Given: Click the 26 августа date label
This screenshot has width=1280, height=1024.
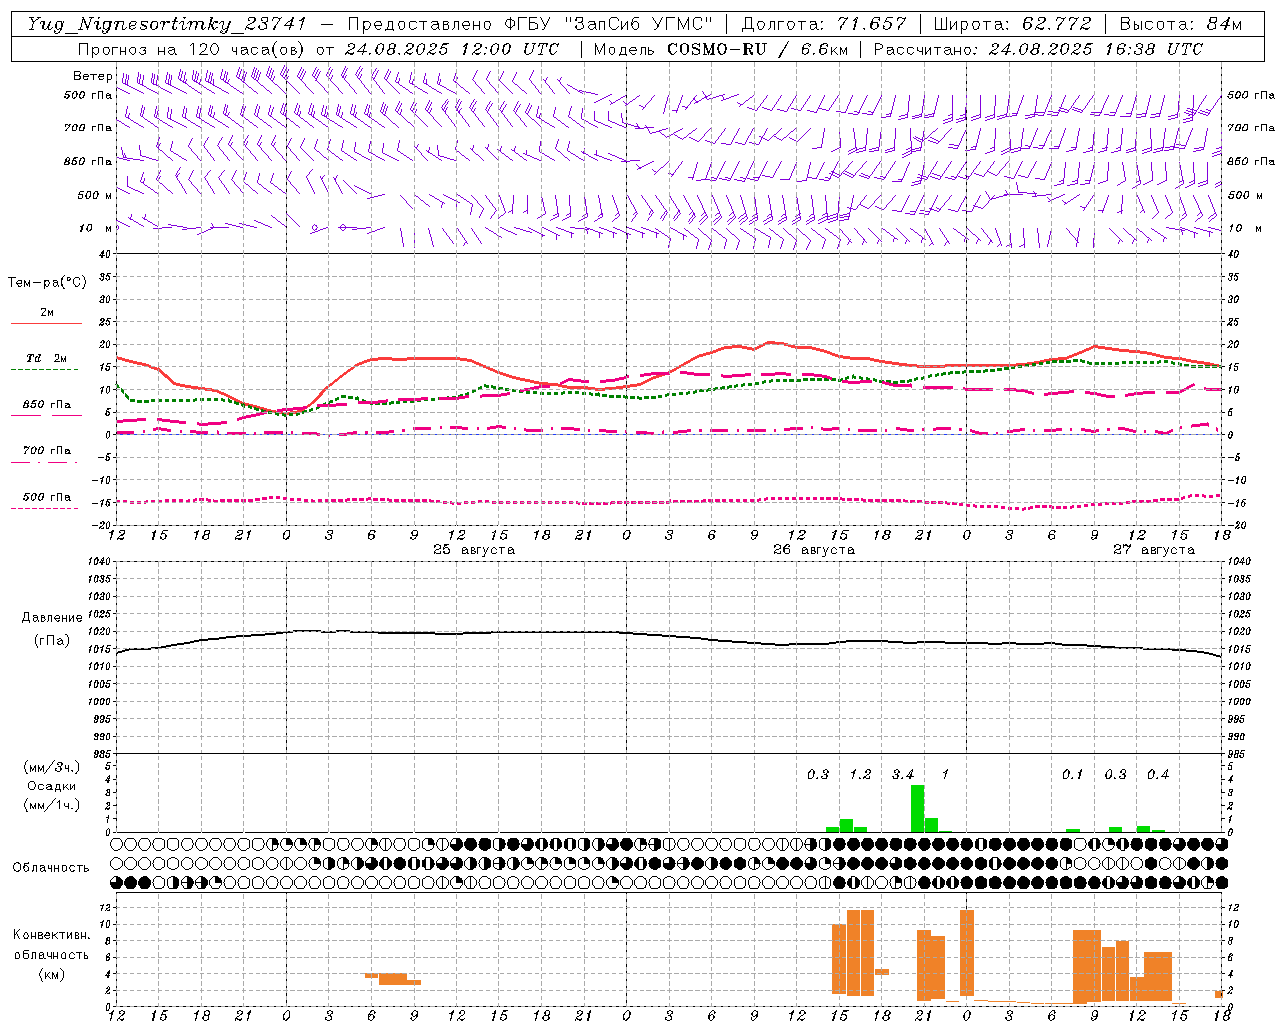Looking at the screenshot, I should tap(814, 550).
